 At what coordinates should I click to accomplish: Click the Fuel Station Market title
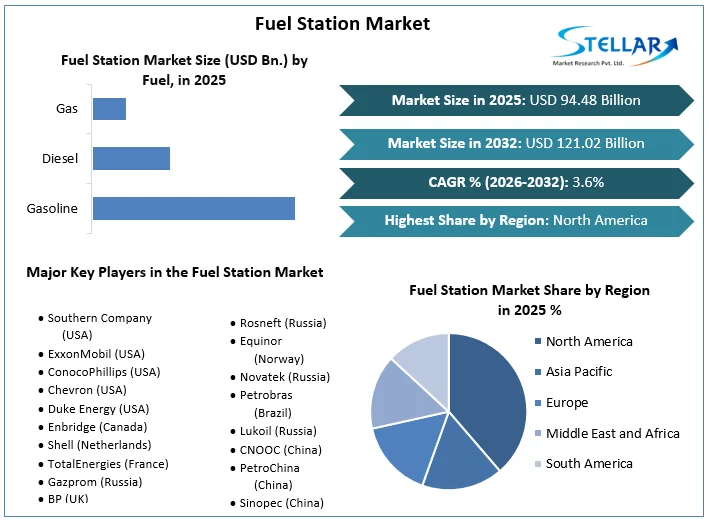tap(342, 24)
